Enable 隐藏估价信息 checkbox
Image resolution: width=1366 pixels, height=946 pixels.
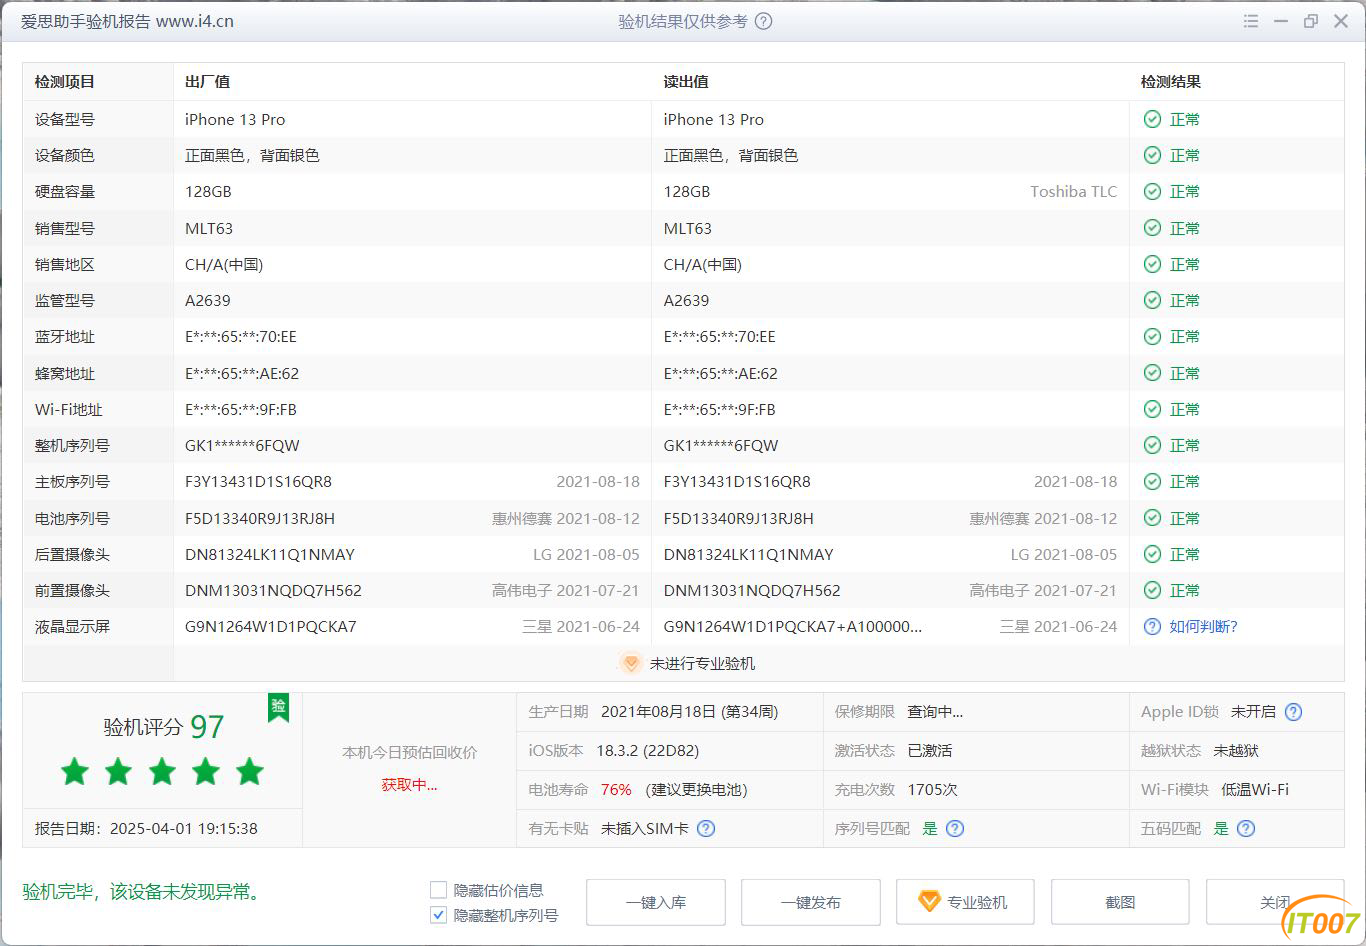(x=438, y=890)
